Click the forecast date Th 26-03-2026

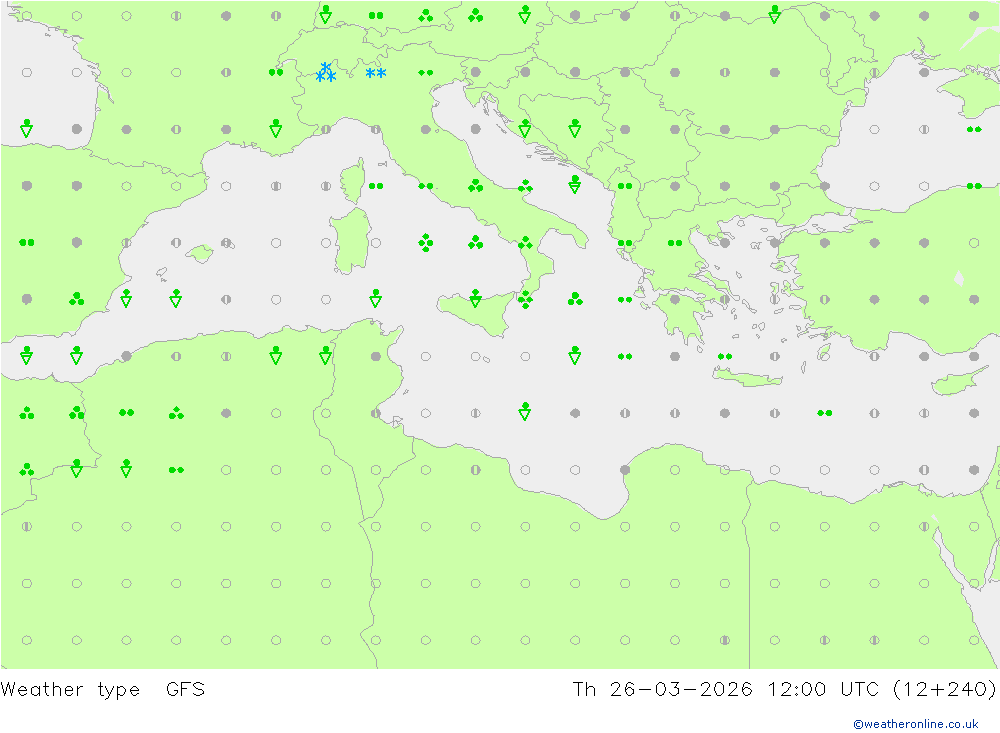(661, 689)
